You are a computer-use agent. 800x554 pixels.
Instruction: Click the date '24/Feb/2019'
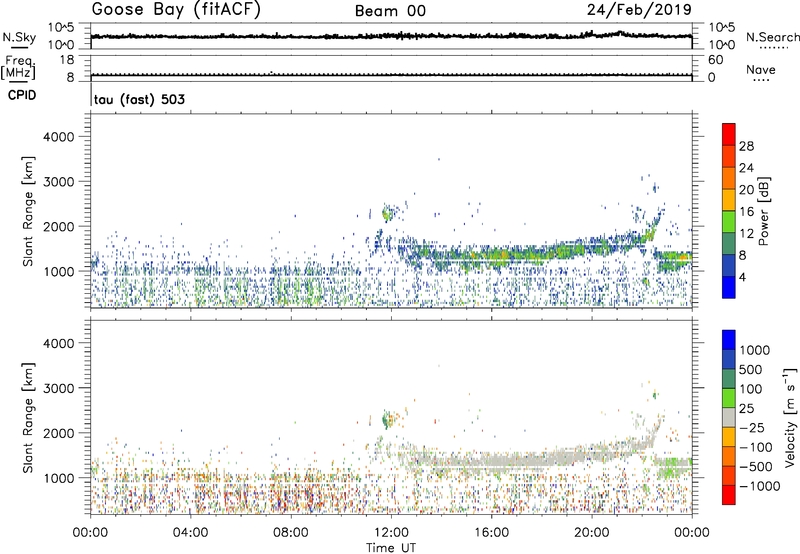click(639, 9)
